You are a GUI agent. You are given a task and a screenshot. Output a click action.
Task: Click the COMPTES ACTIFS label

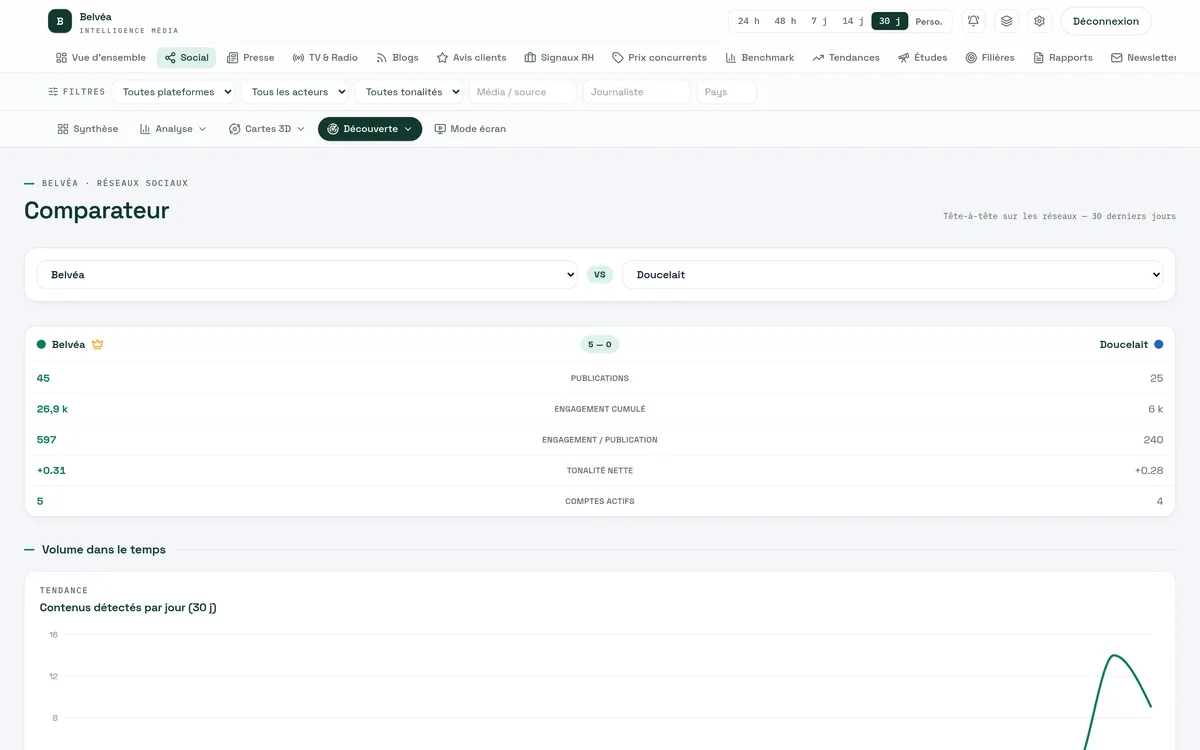click(x=600, y=502)
